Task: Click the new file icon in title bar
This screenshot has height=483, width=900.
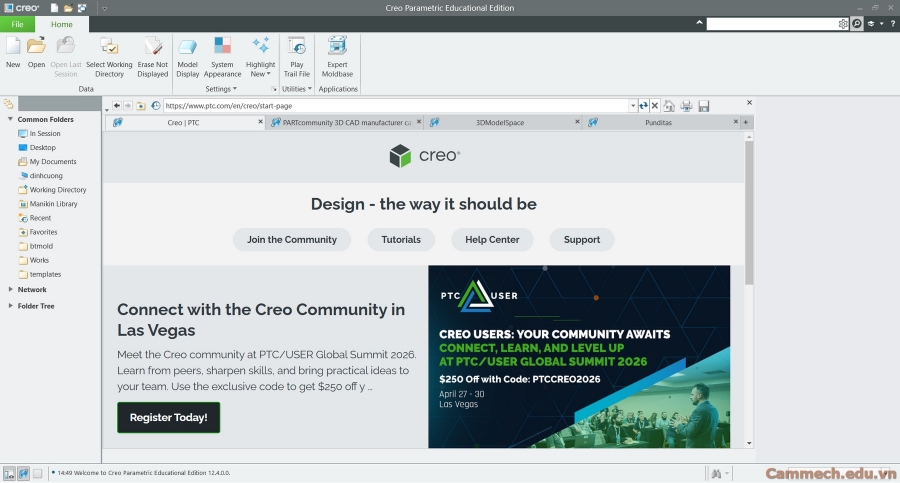Action: point(54,8)
